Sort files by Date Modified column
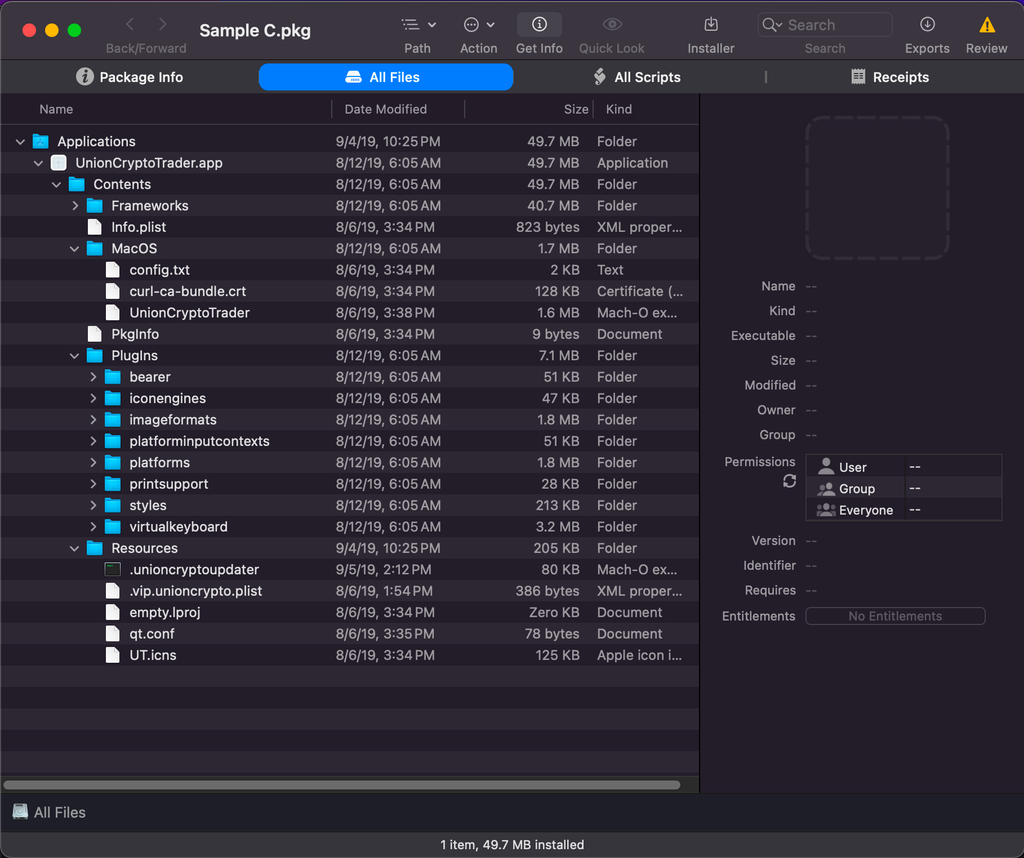Viewport: 1024px width, 858px height. click(x=386, y=109)
